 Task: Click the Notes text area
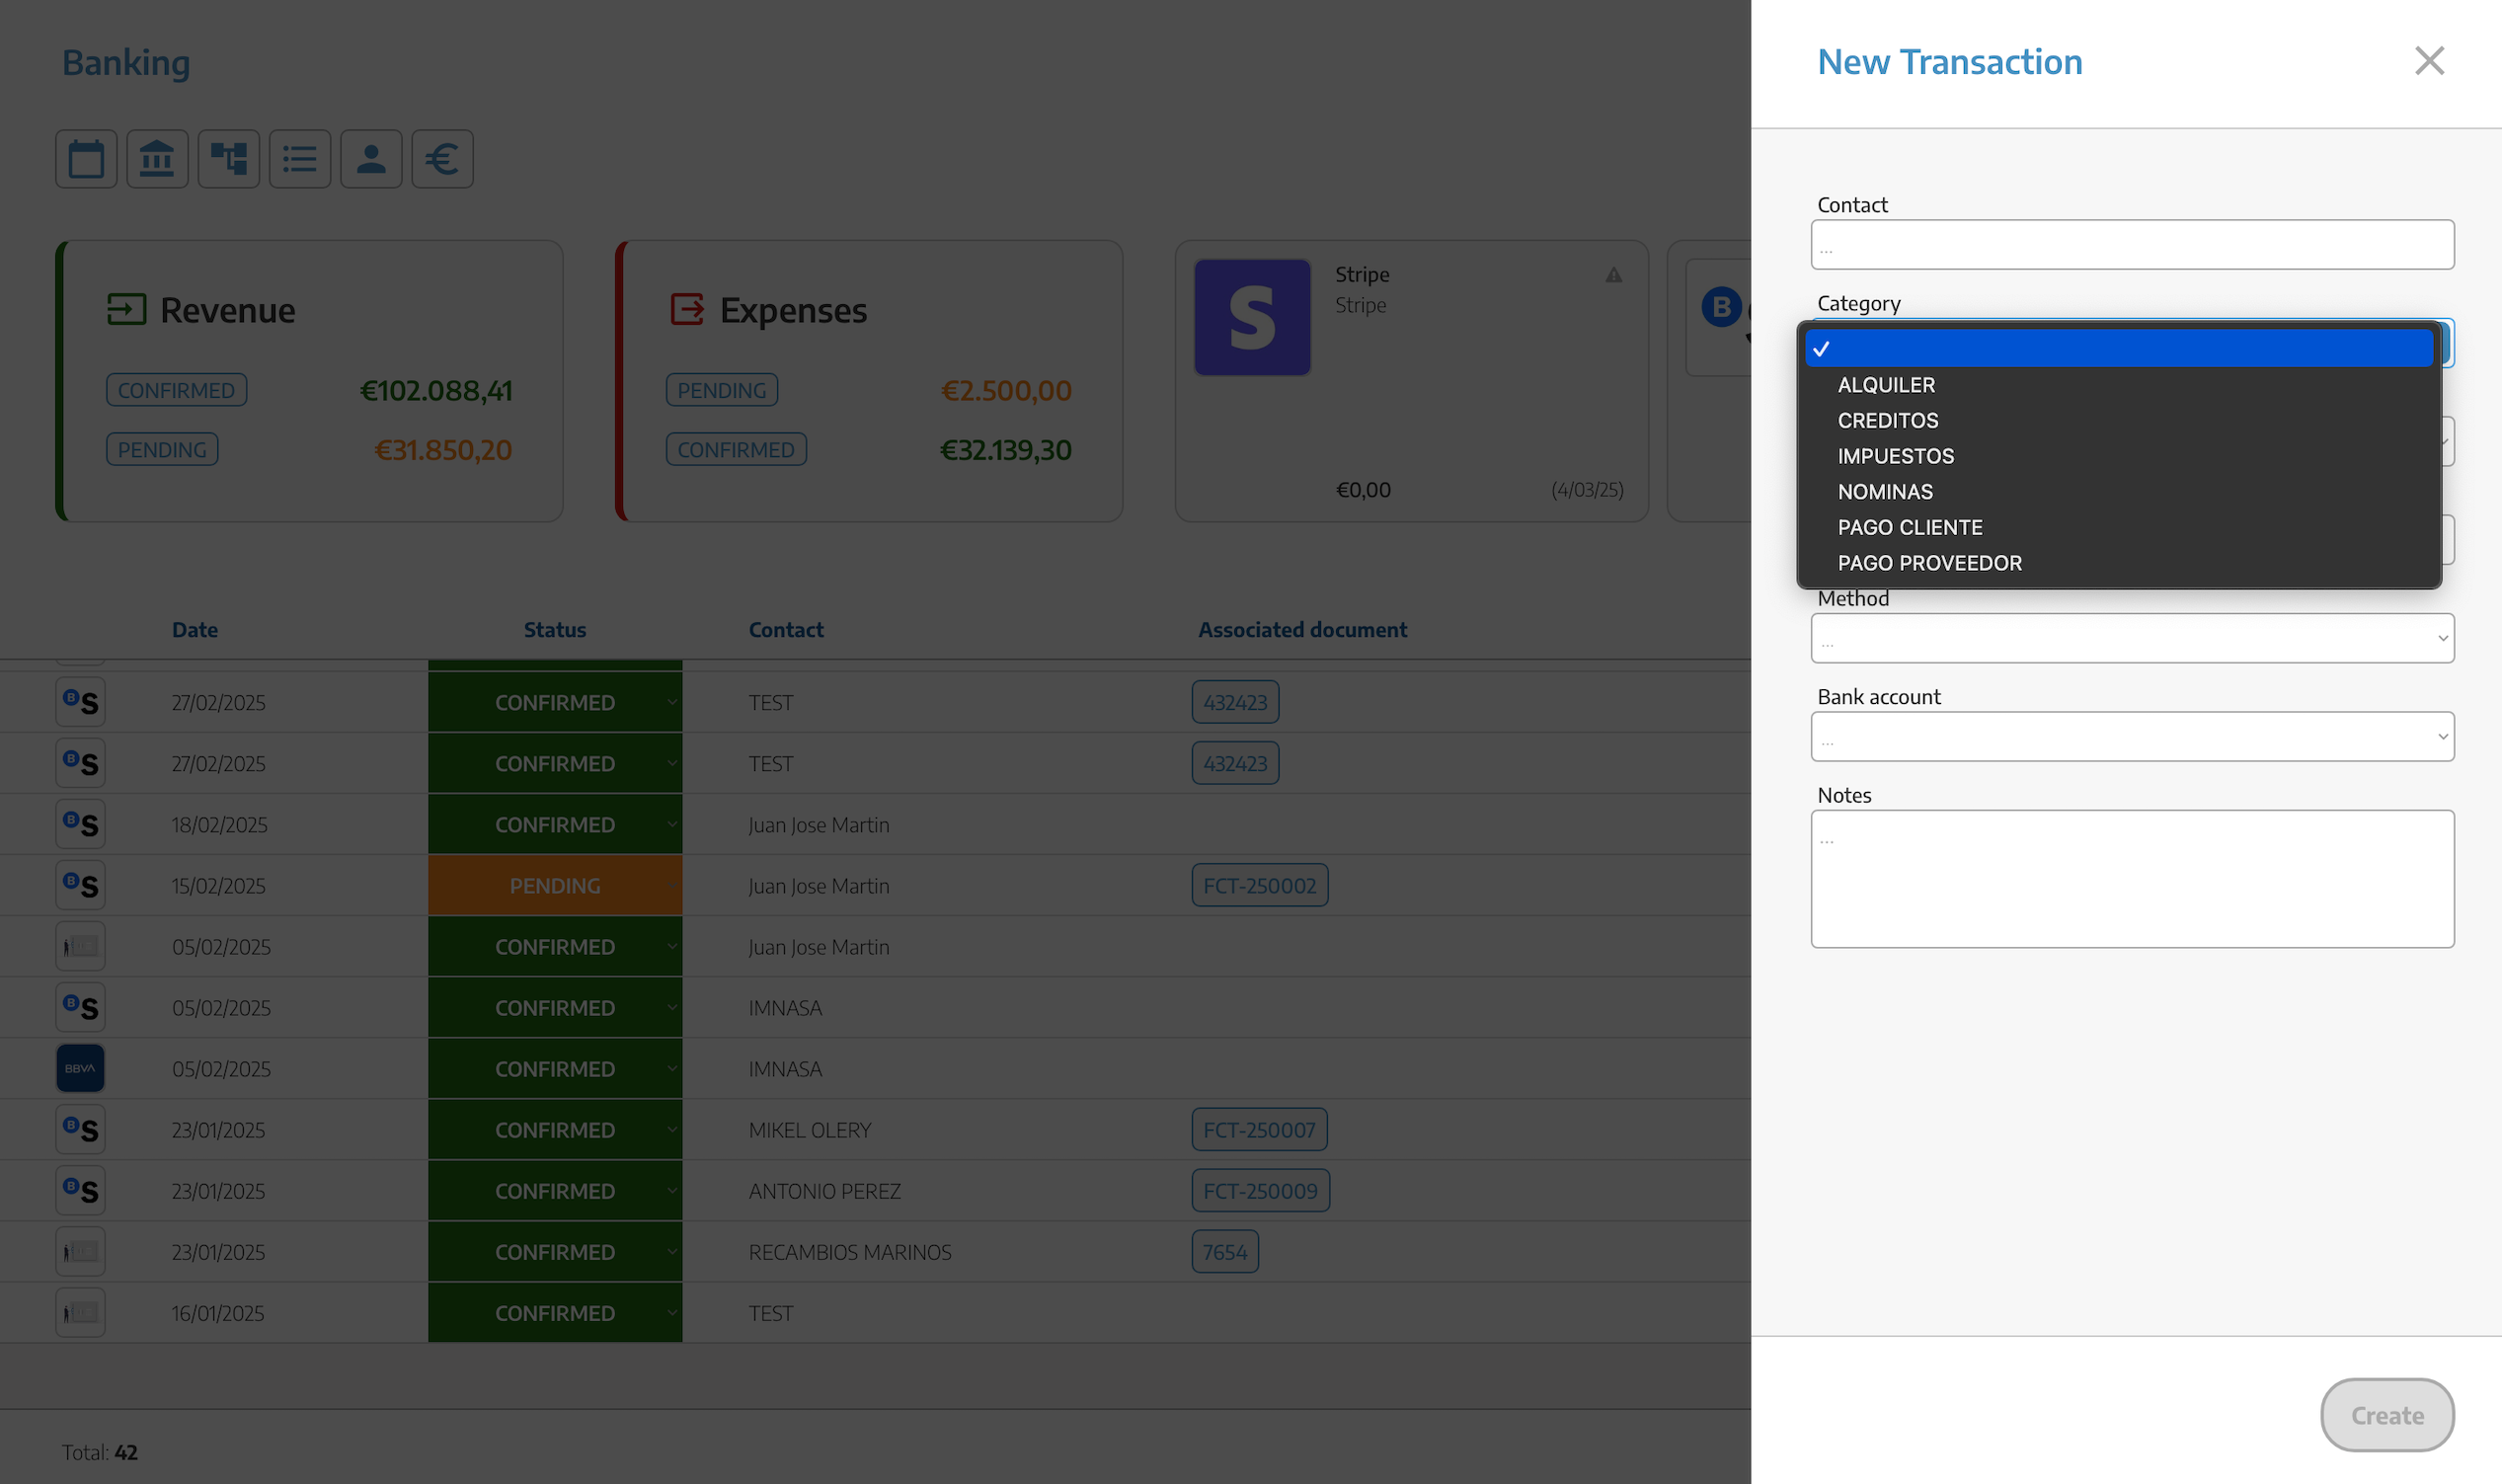2132,879
